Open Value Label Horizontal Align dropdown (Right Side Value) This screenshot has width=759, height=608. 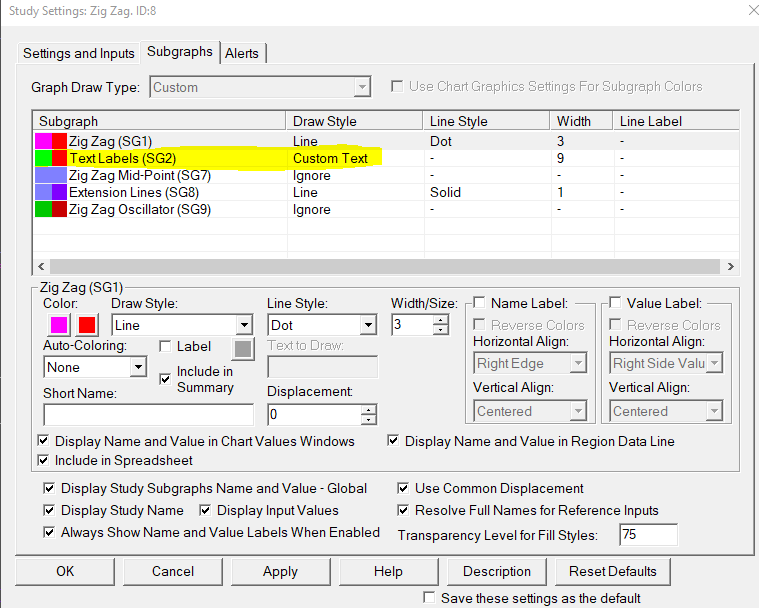click(666, 363)
